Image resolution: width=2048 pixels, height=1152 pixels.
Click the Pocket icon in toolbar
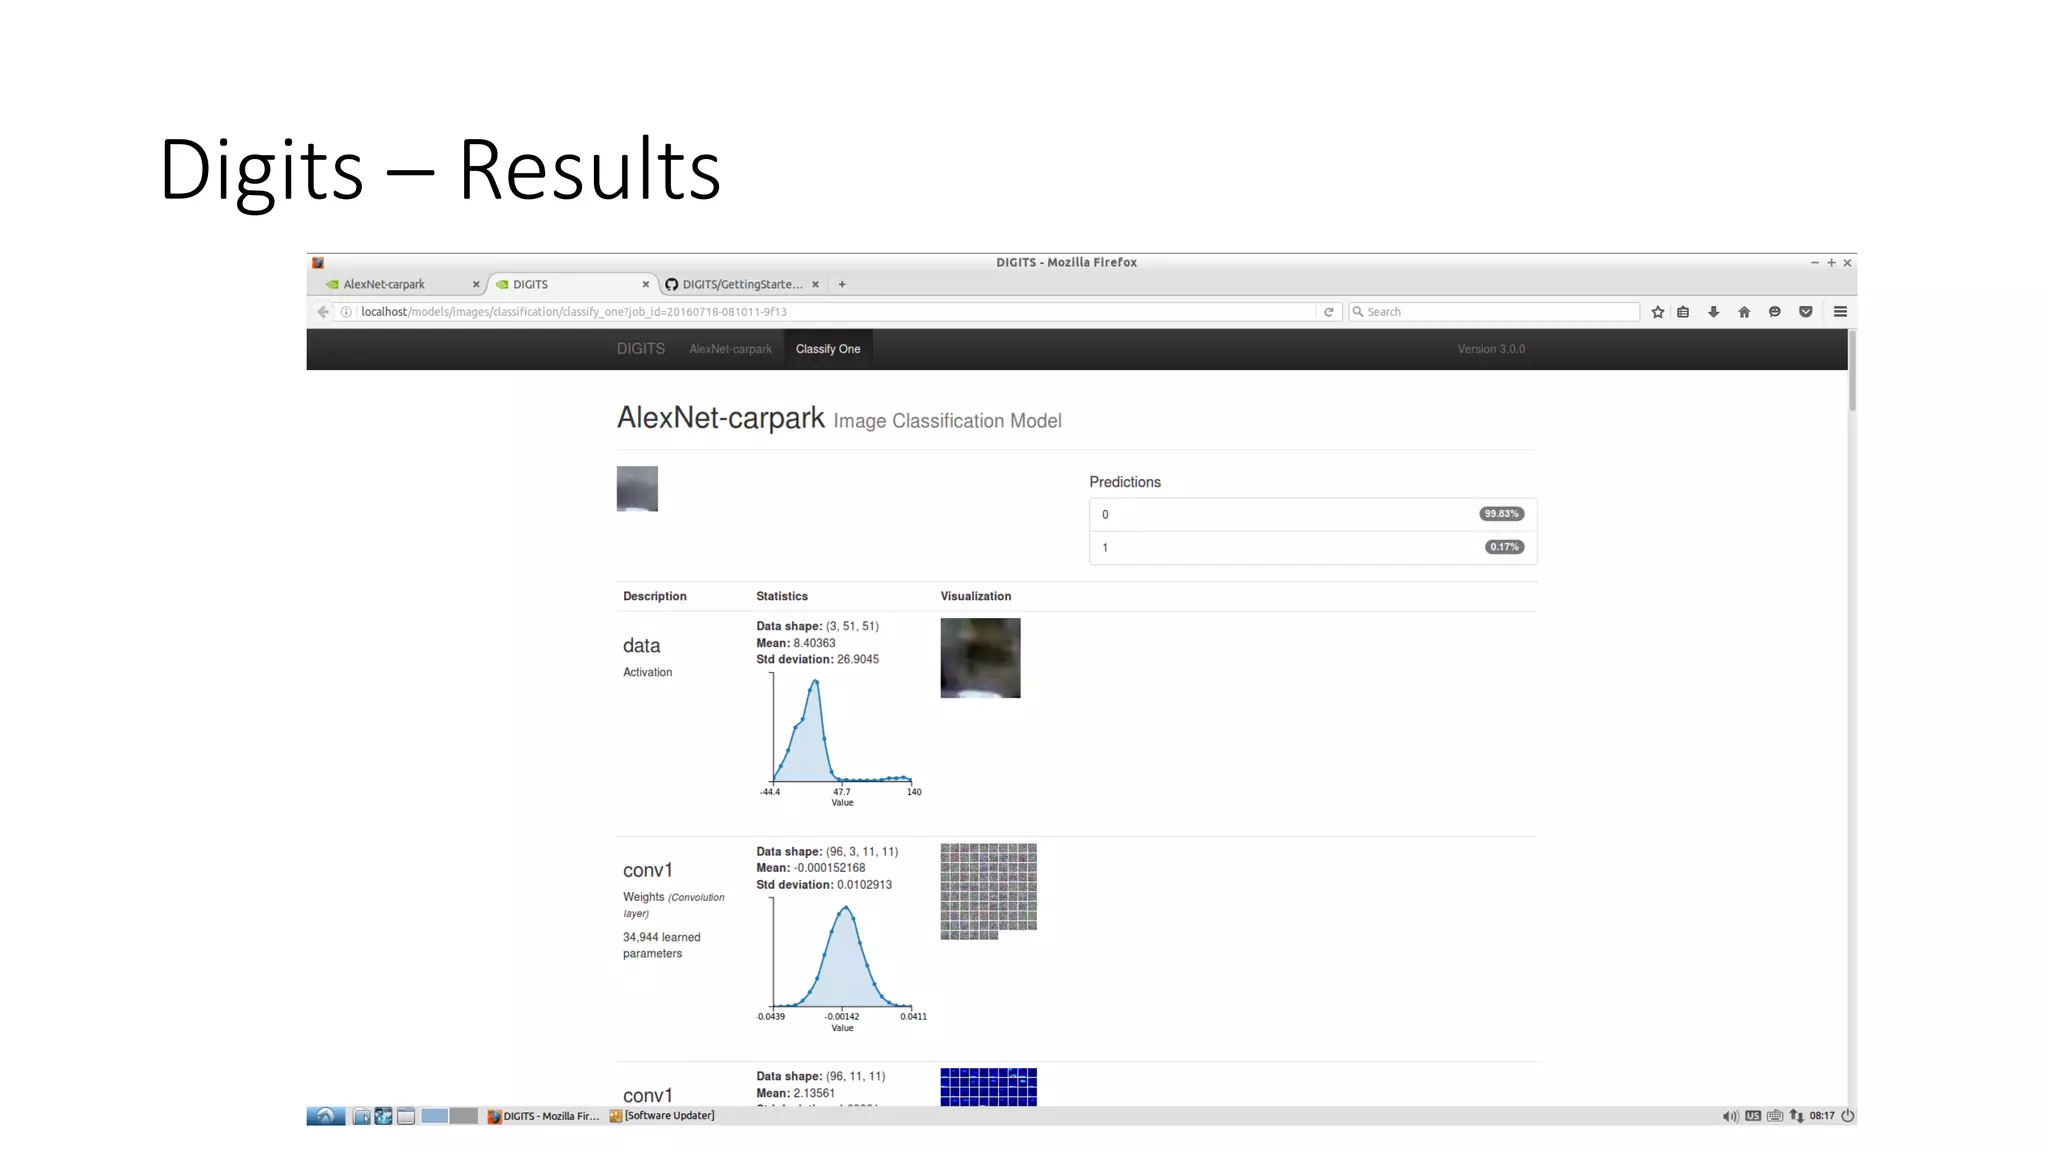(x=1805, y=312)
